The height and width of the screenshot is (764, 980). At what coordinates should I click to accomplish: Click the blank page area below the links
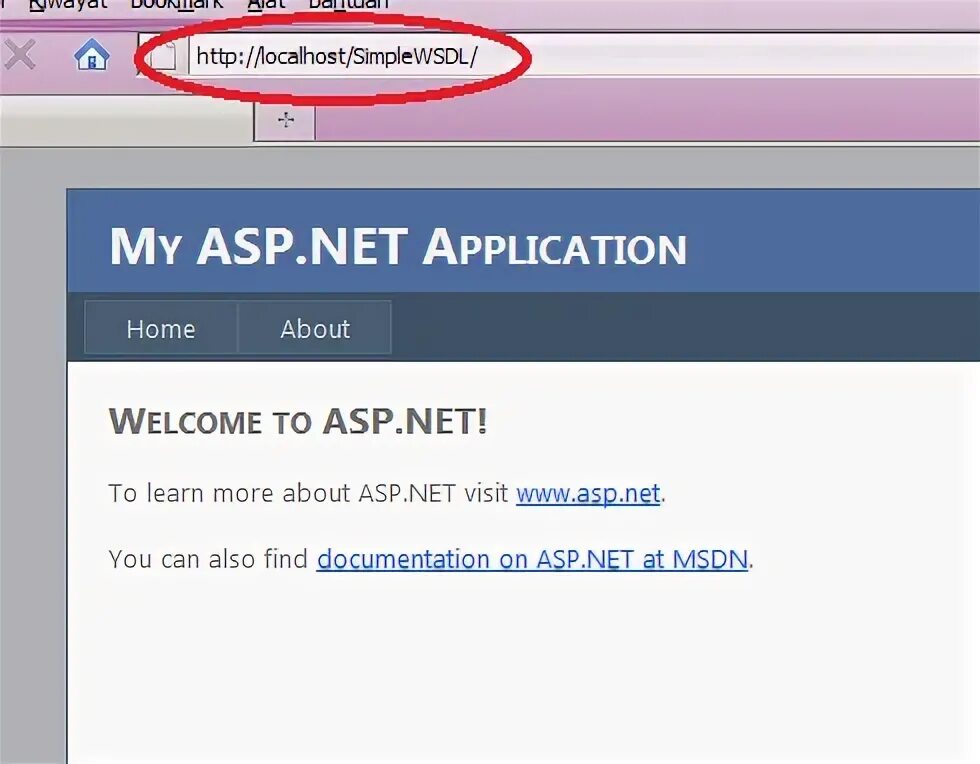click(x=500, y=660)
